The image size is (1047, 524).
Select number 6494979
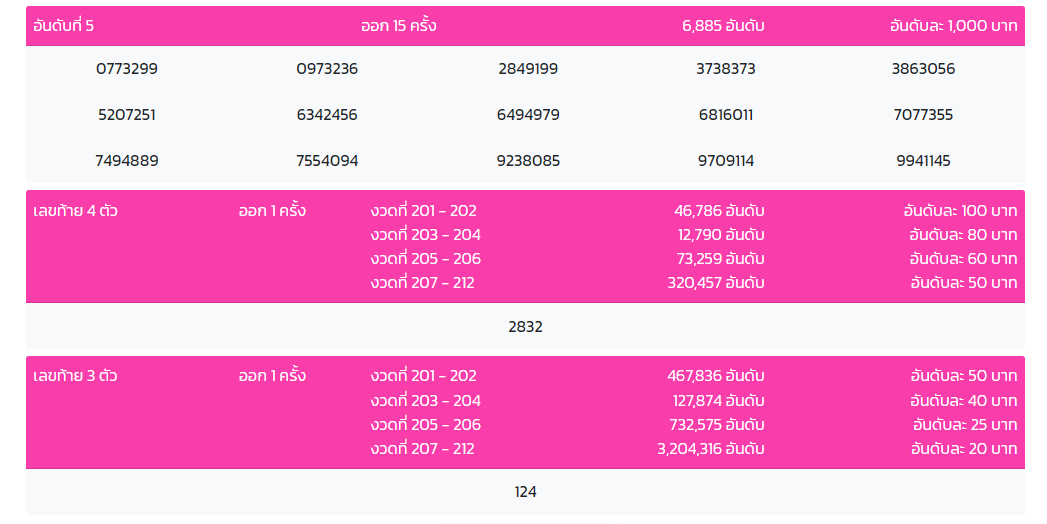pyautogui.click(x=528, y=115)
